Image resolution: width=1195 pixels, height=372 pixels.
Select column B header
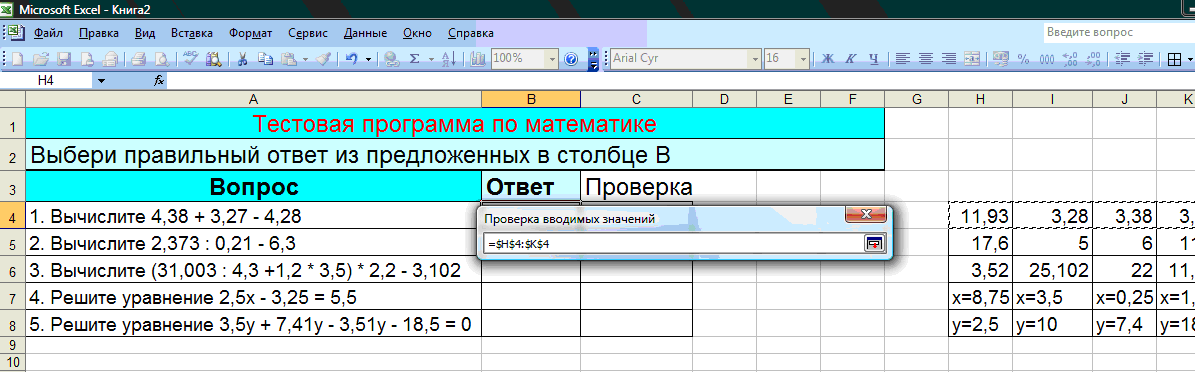tap(530, 99)
